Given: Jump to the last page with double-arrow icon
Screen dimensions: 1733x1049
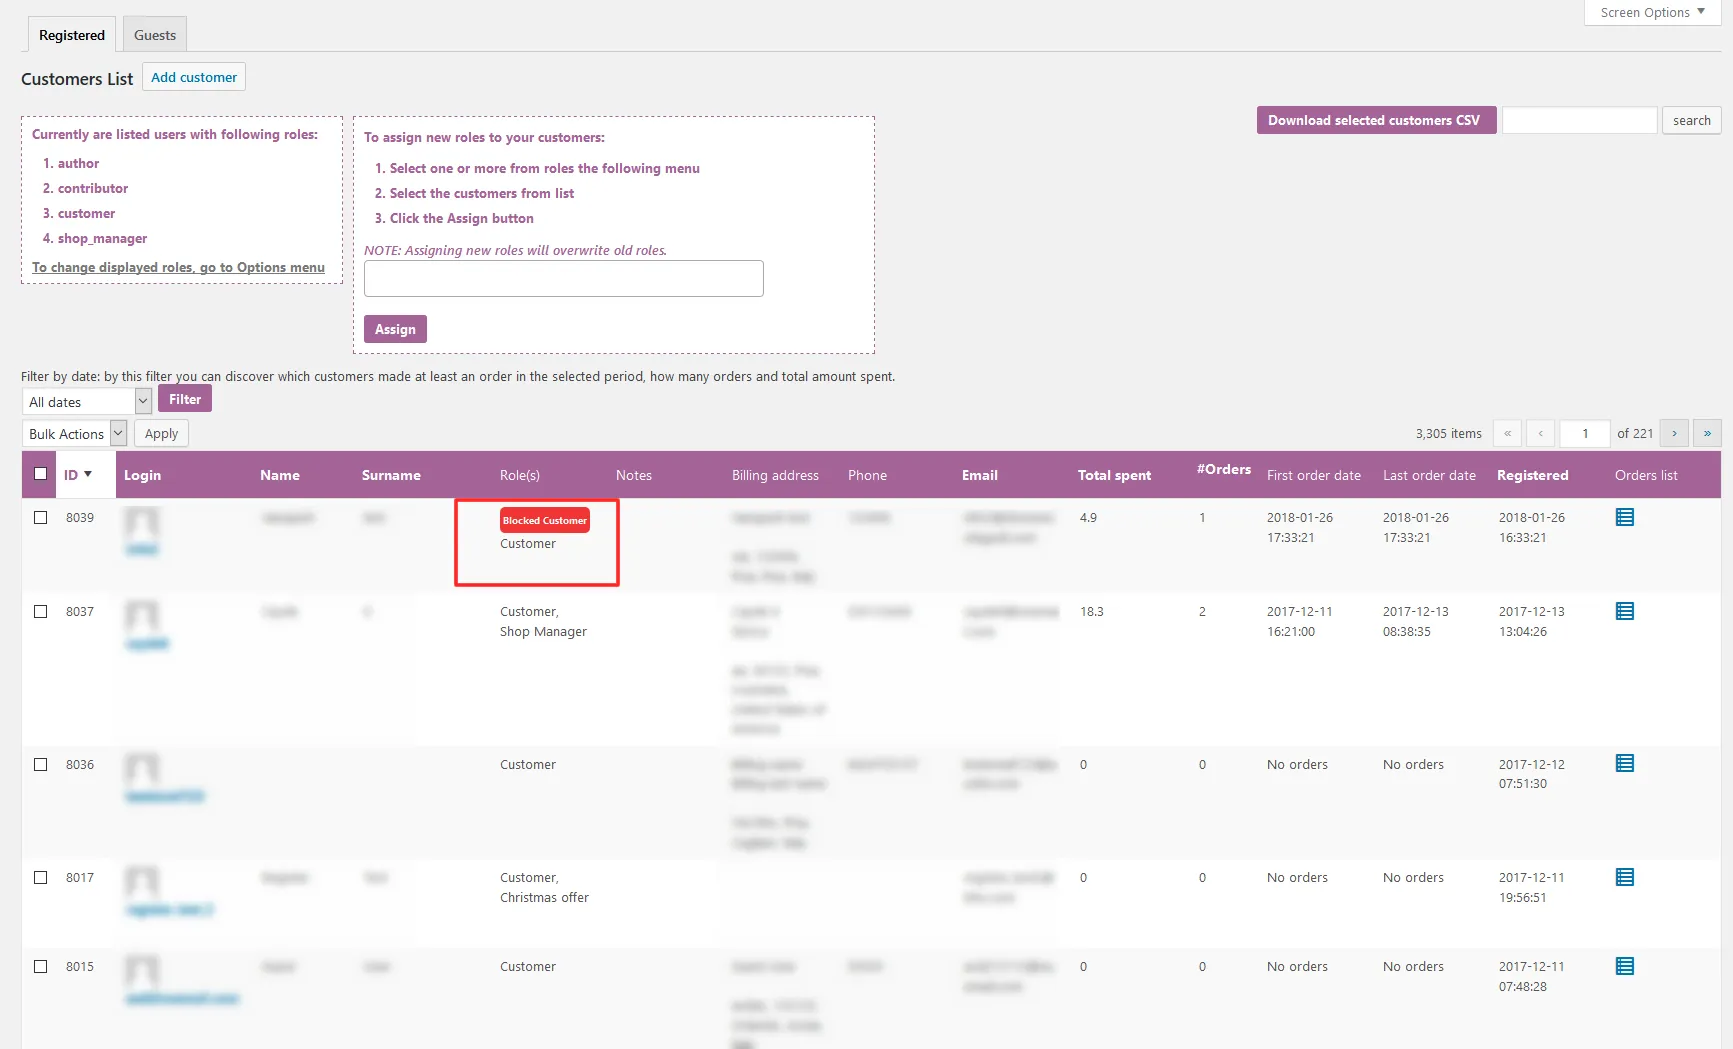Looking at the screenshot, I should click(x=1707, y=433).
